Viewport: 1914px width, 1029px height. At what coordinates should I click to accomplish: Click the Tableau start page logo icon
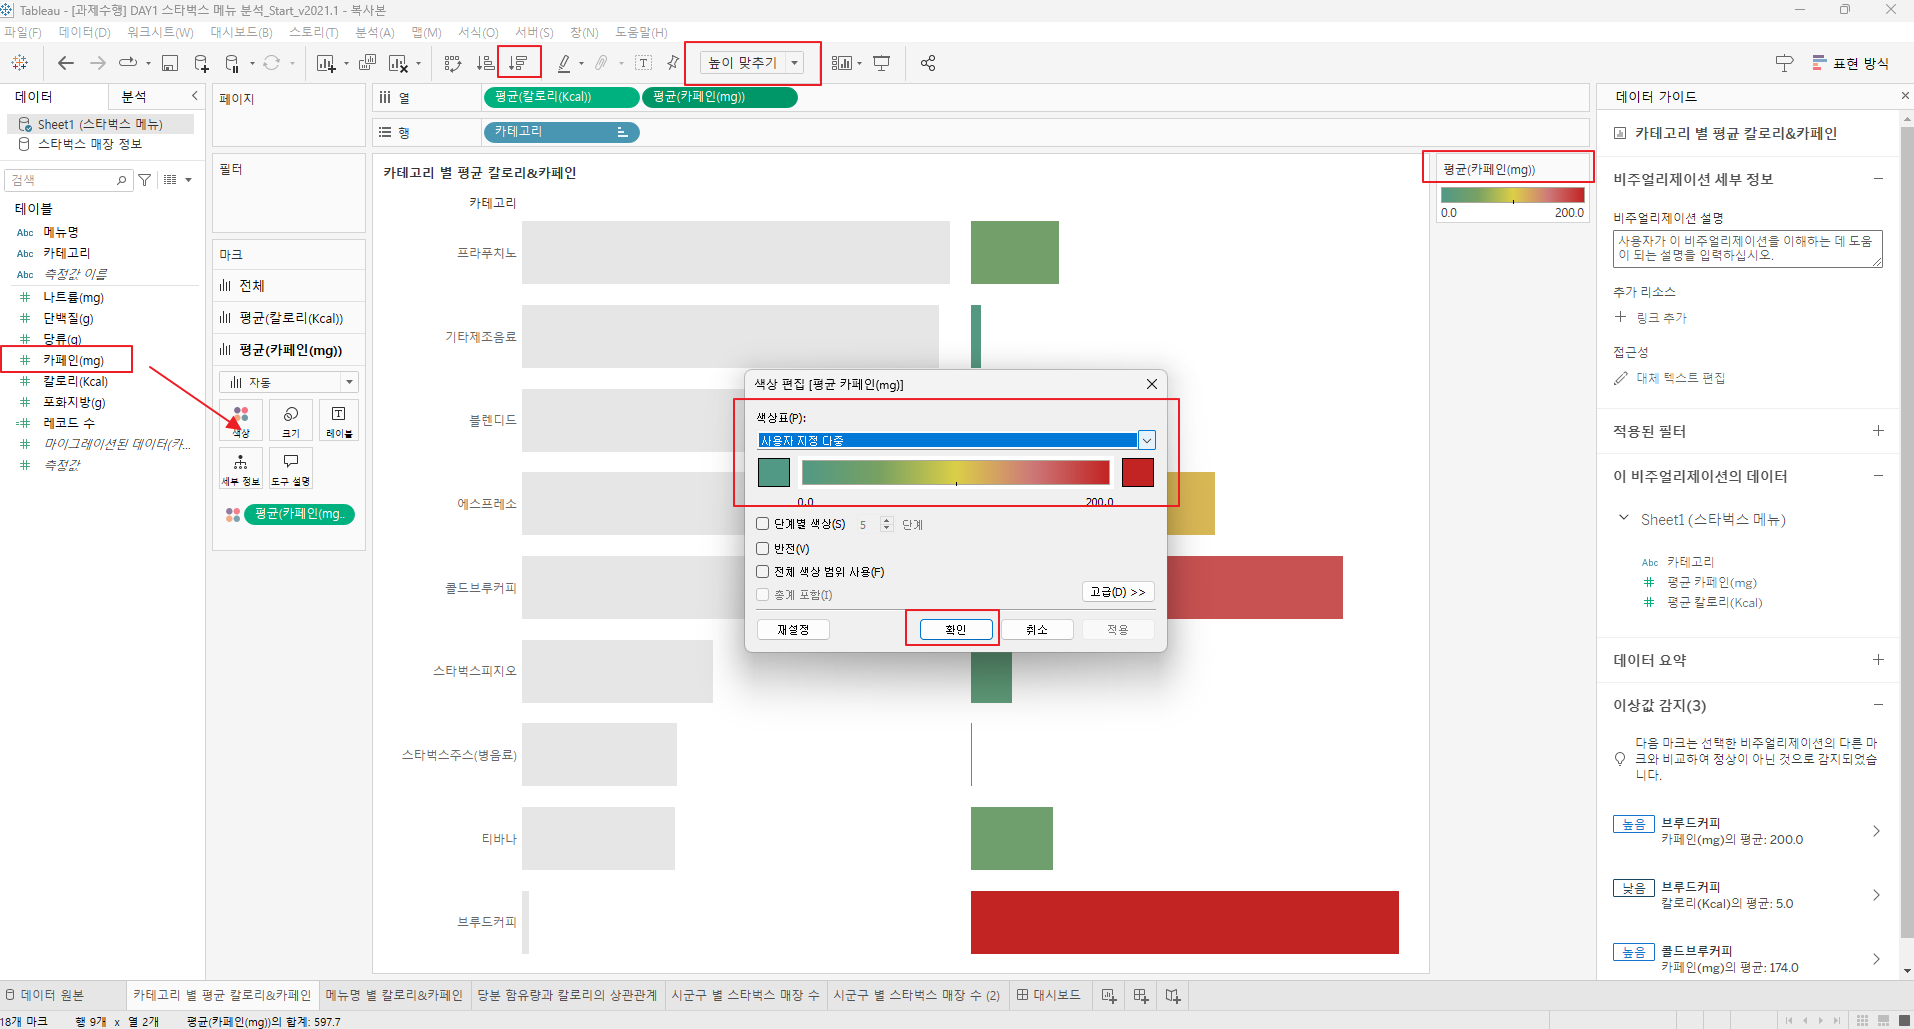point(19,63)
